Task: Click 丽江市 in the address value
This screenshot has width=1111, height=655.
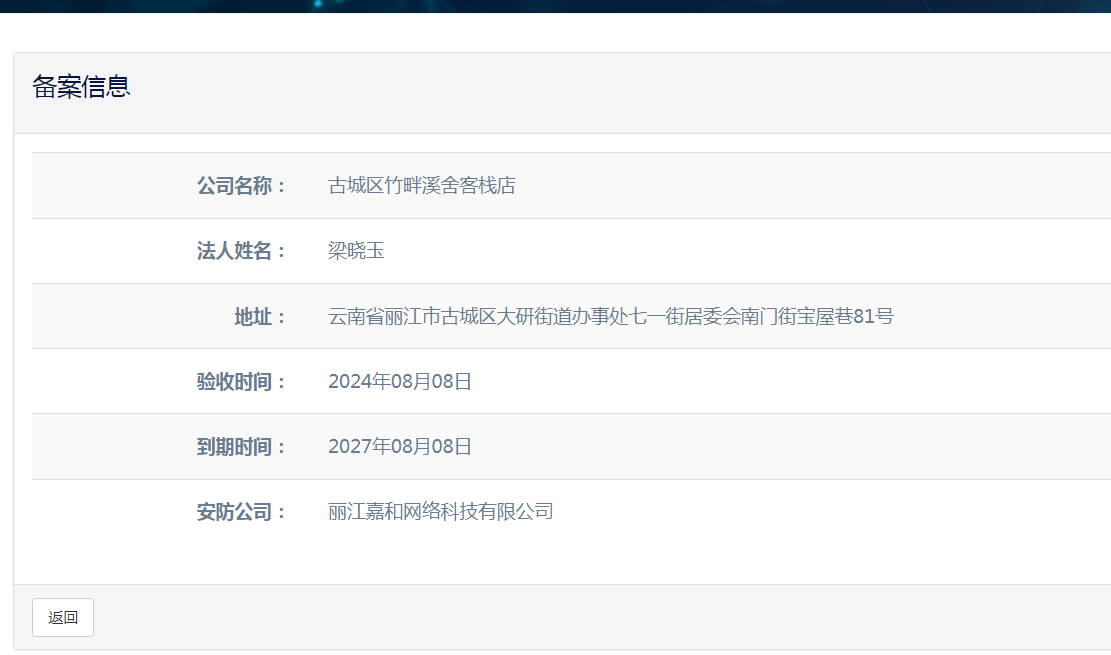Action: (413, 317)
